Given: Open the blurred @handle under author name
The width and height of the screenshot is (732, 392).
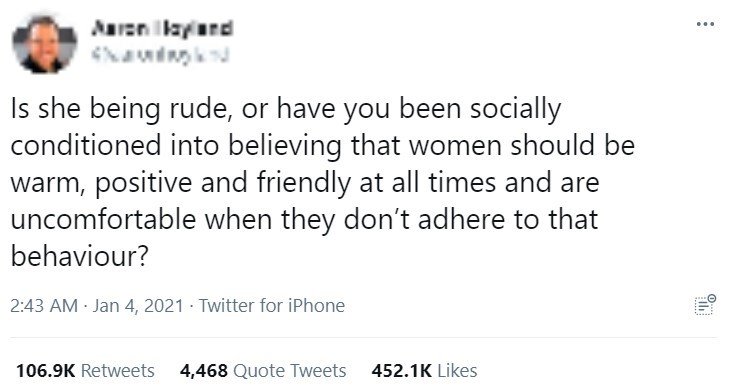Looking at the screenshot, I should coord(161,56).
